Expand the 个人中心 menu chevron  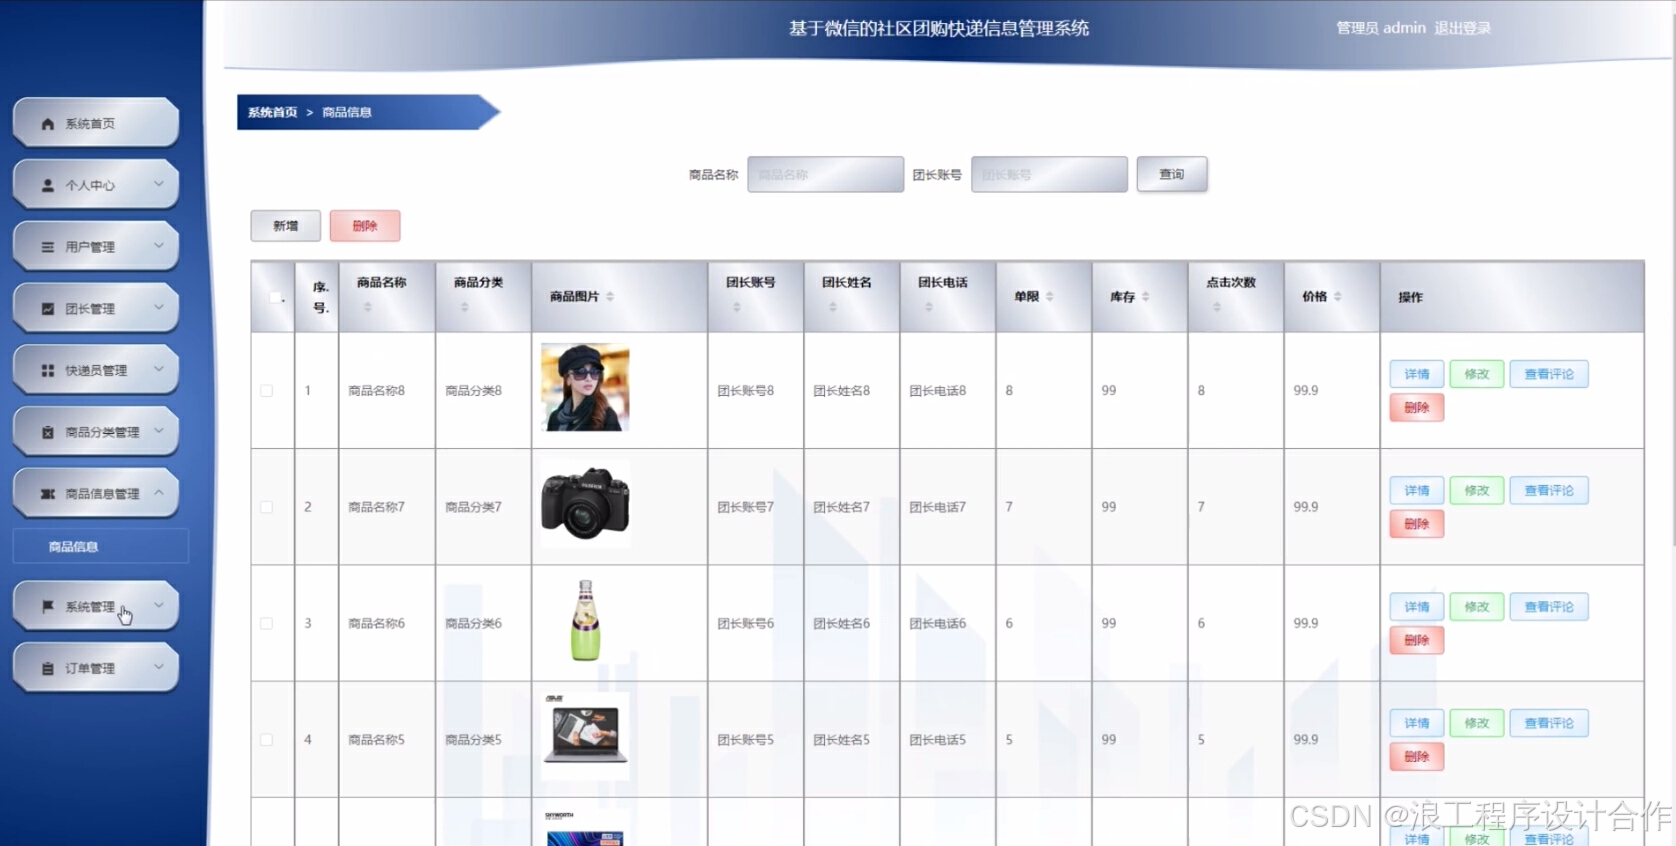click(158, 184)
